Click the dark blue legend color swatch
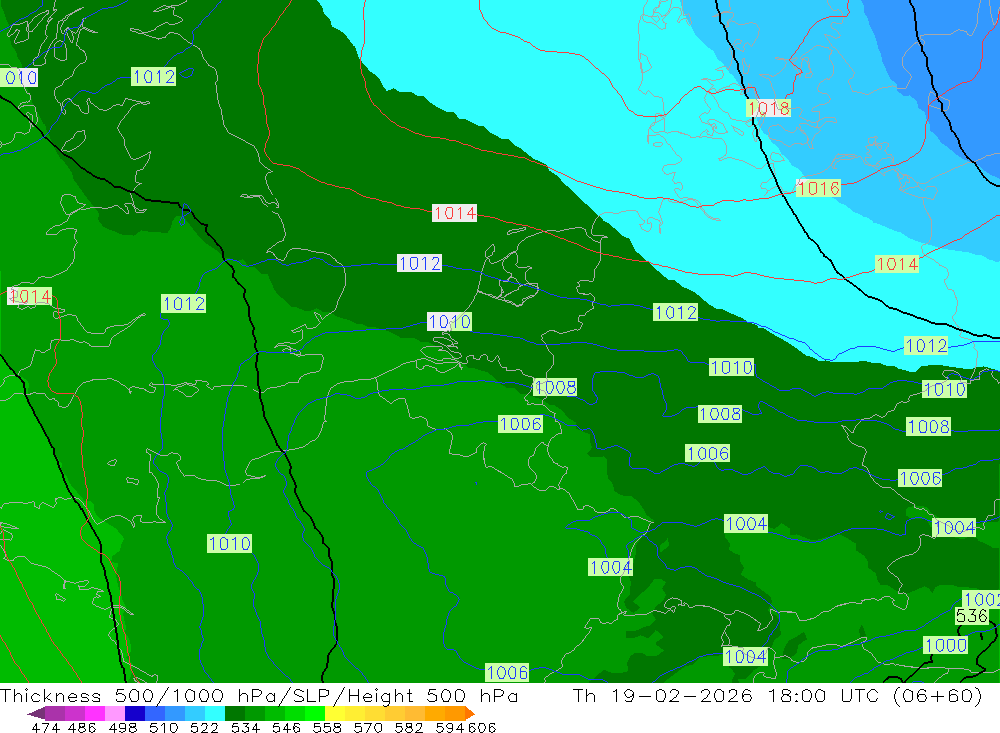The image size is (1000, 733). pos(135,713)
